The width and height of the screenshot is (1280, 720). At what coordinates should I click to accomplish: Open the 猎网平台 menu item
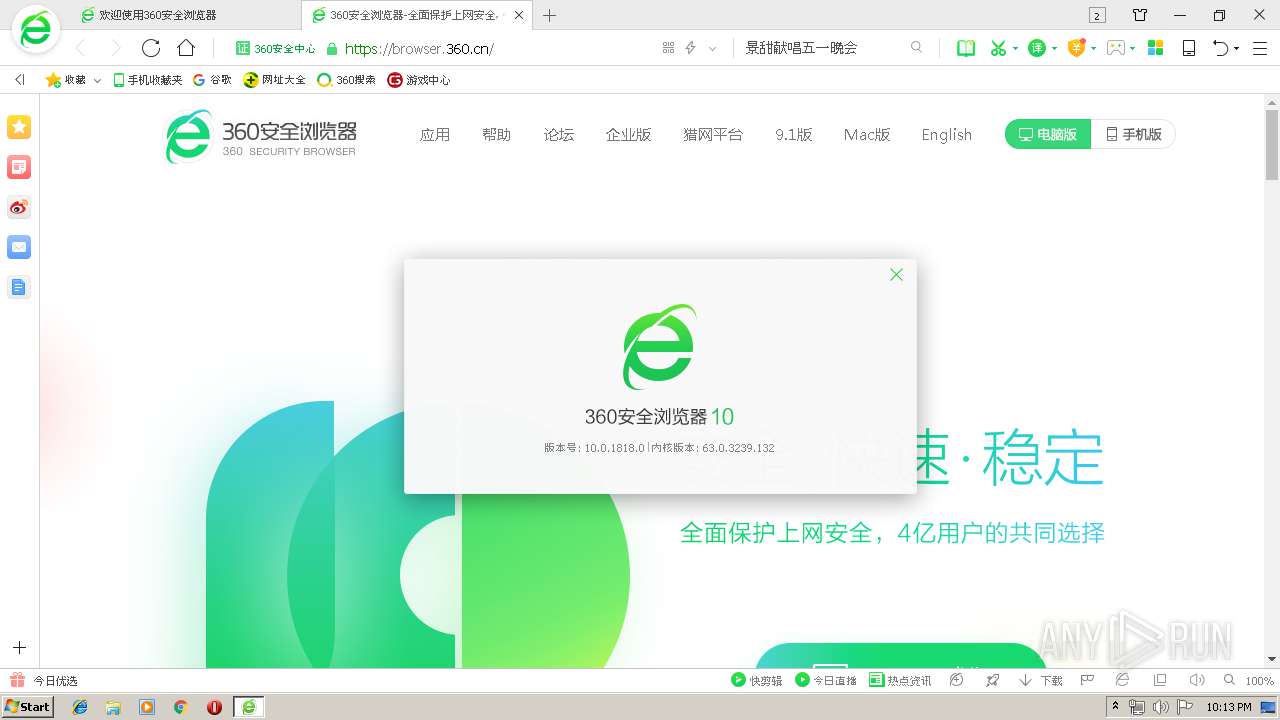point(713,135)
